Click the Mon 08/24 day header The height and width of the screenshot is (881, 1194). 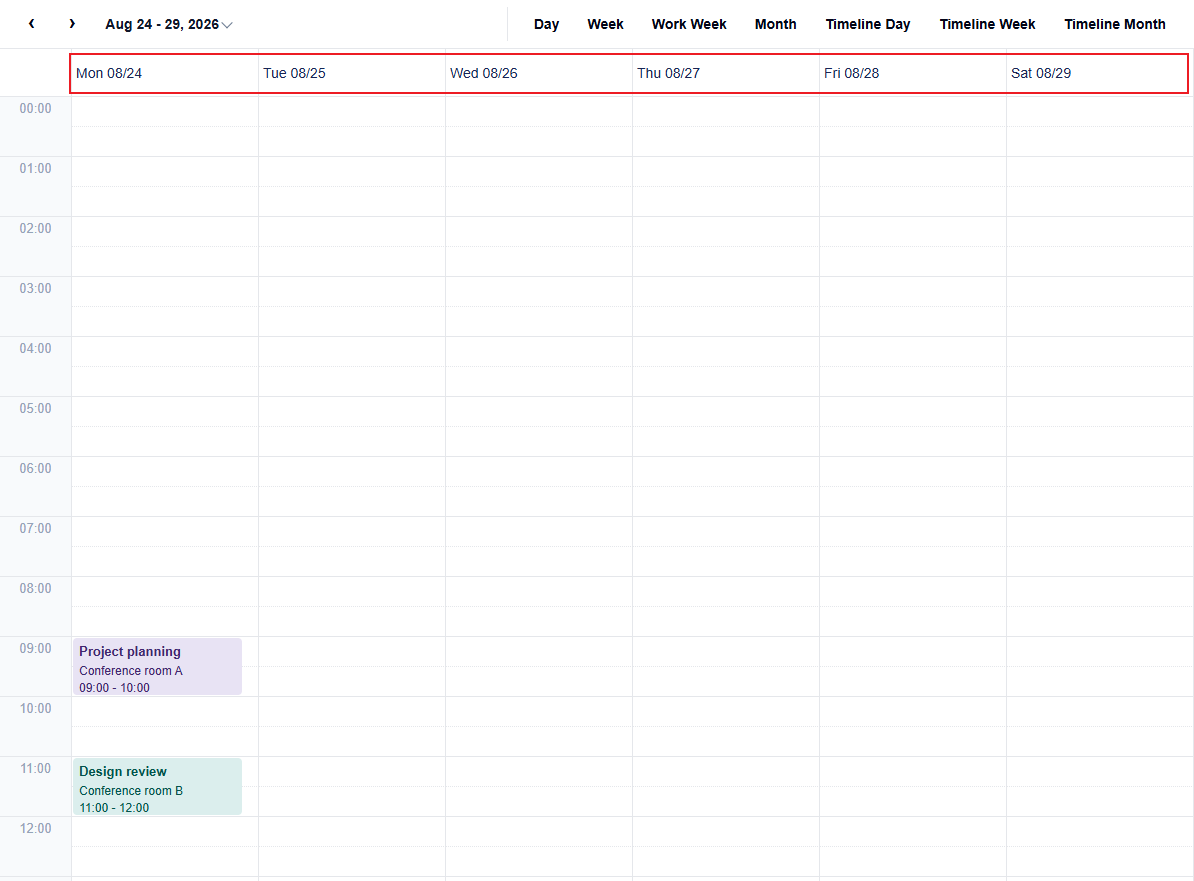(165, 73)
